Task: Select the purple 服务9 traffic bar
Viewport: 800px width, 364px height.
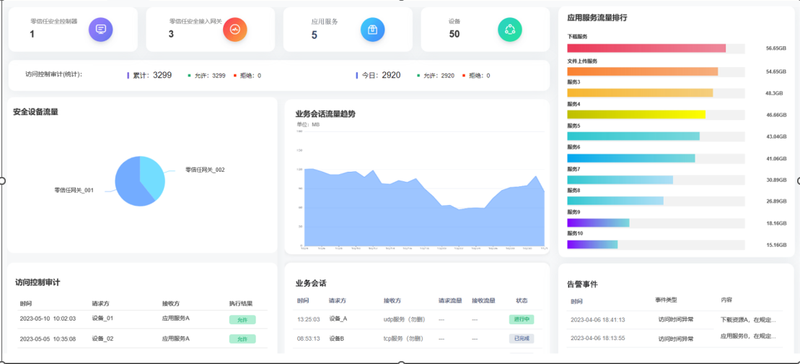Action: click(x=598, y=223)
